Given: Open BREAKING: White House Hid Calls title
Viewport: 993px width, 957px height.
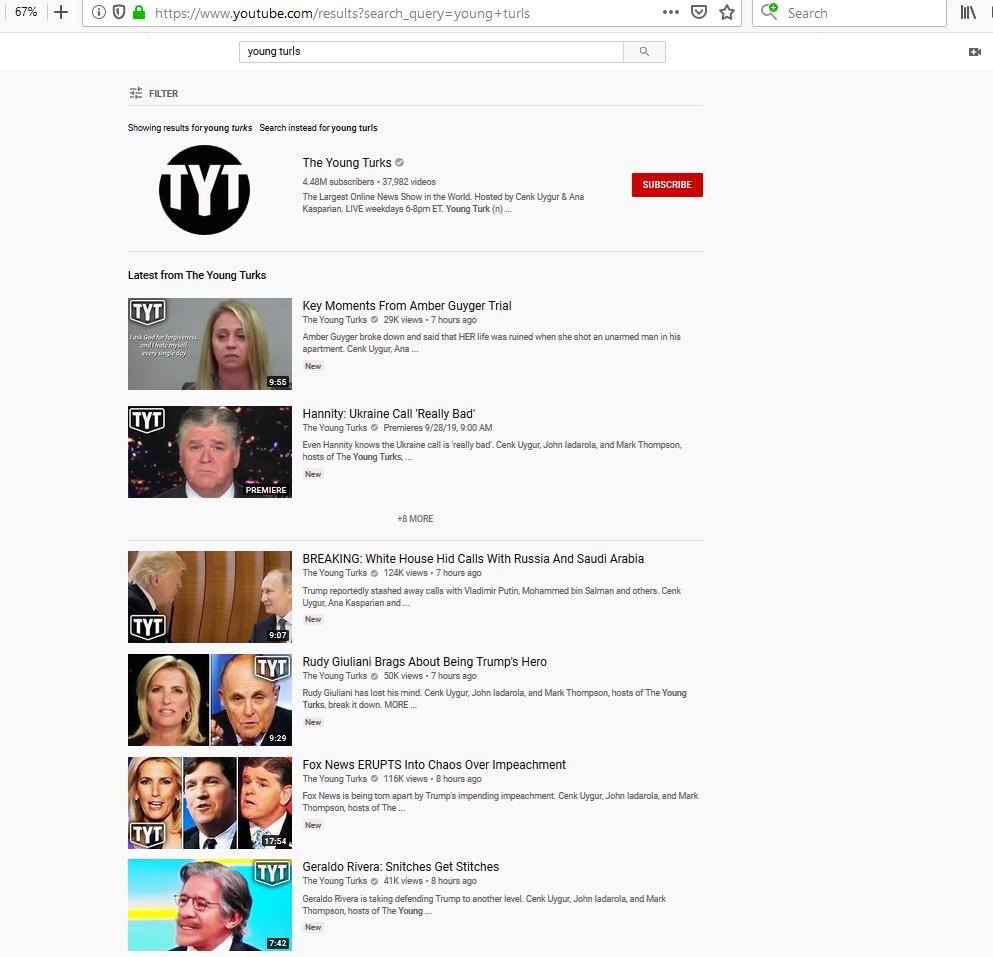Looking at the screenshot, I should pos(473,559).
